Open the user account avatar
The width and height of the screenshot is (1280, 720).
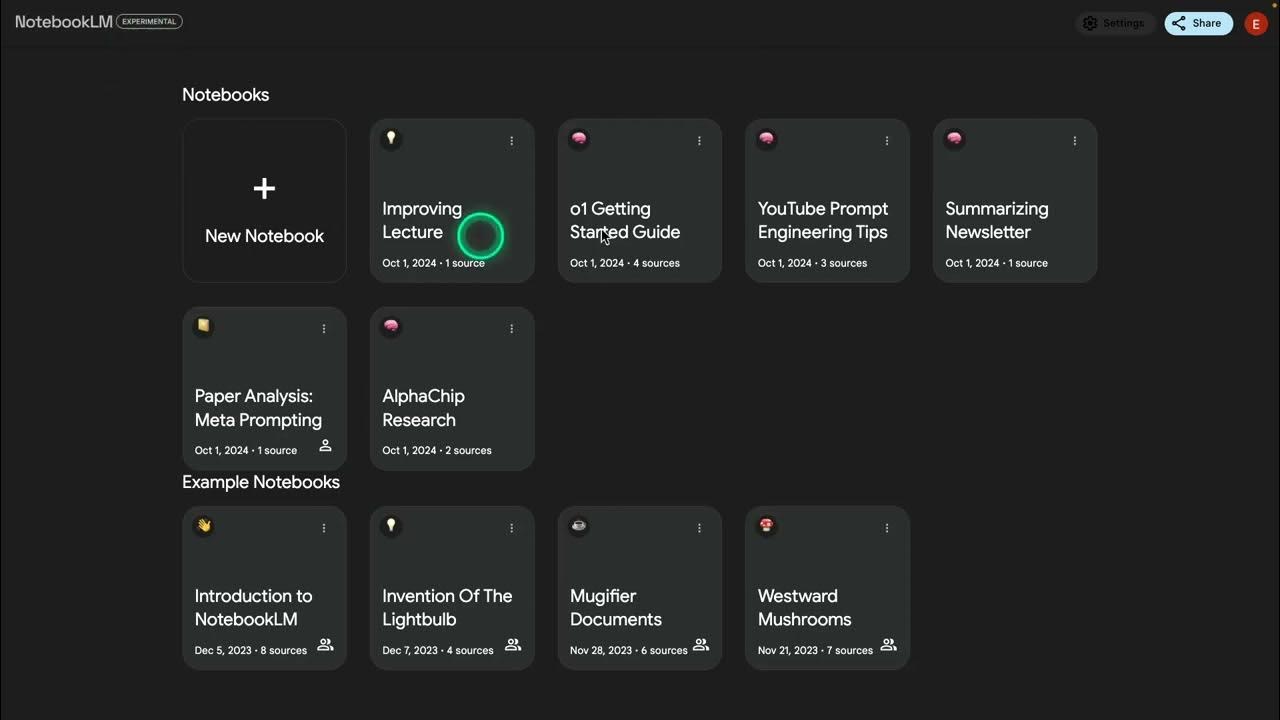1256,24
